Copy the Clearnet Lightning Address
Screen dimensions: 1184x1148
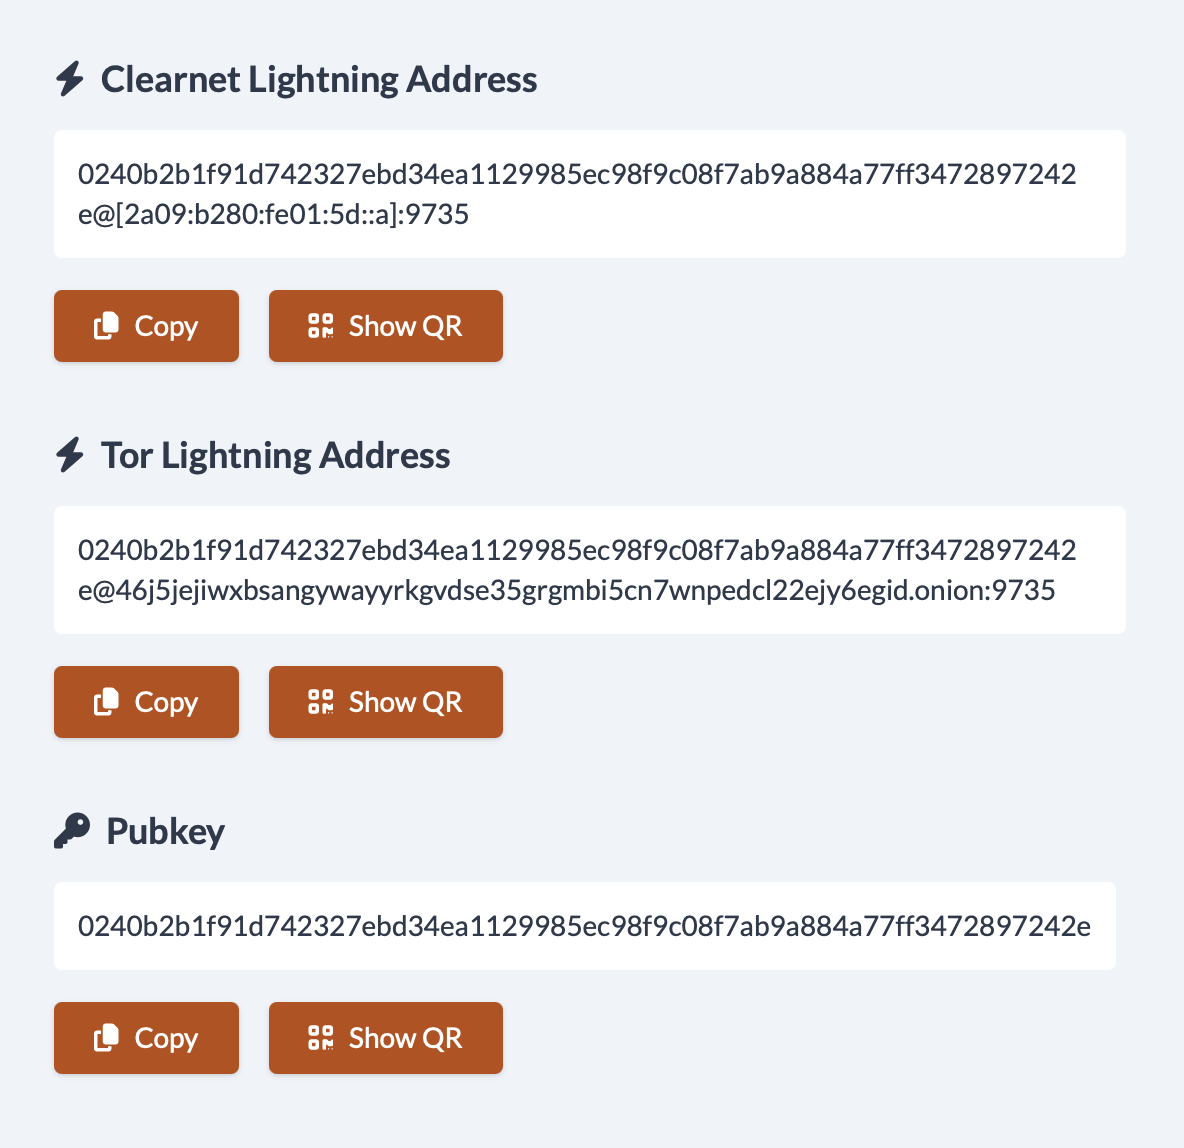click(x=146, y=326)
